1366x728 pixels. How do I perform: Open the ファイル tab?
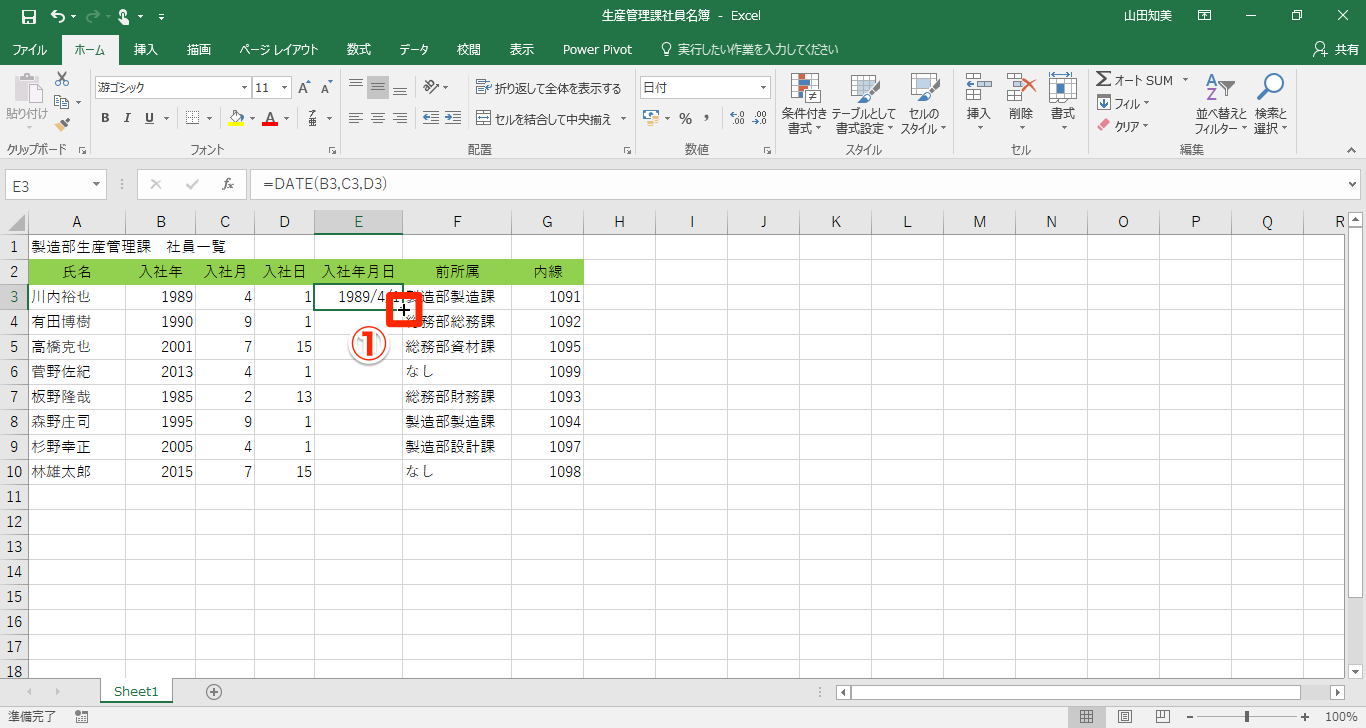pos(30,49)
